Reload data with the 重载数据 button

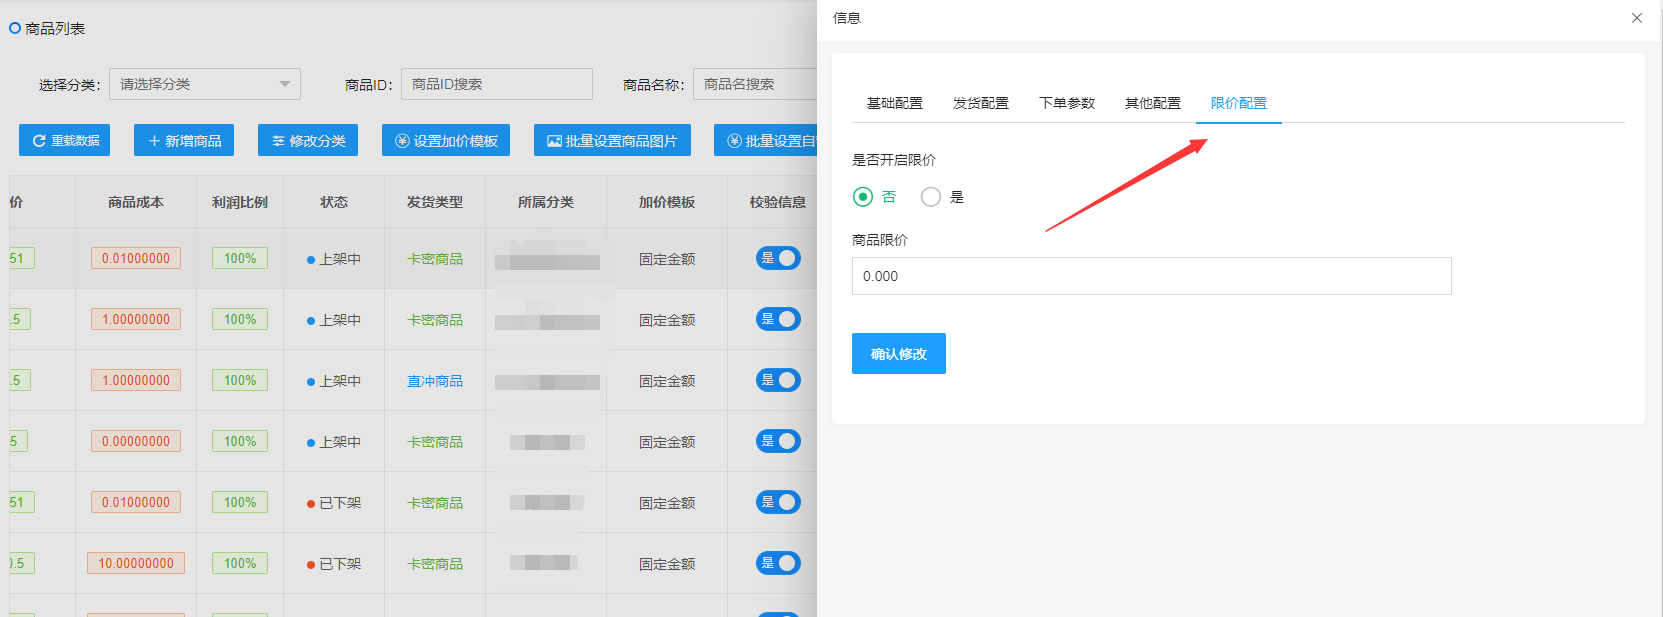tap(65, 141)
